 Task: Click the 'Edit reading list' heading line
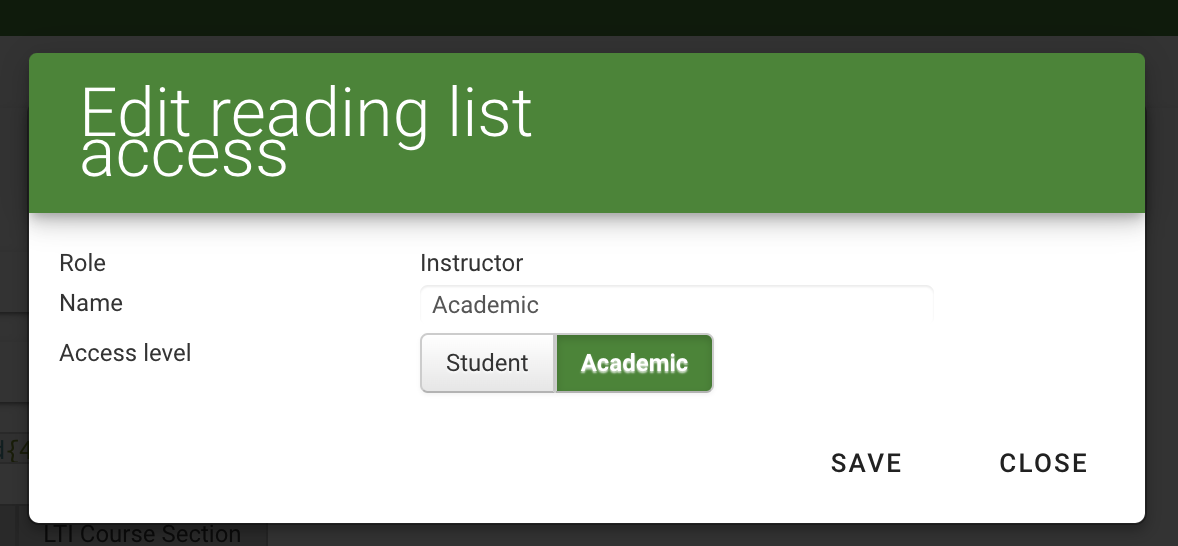pyautogui.click(x=306, y=114)
